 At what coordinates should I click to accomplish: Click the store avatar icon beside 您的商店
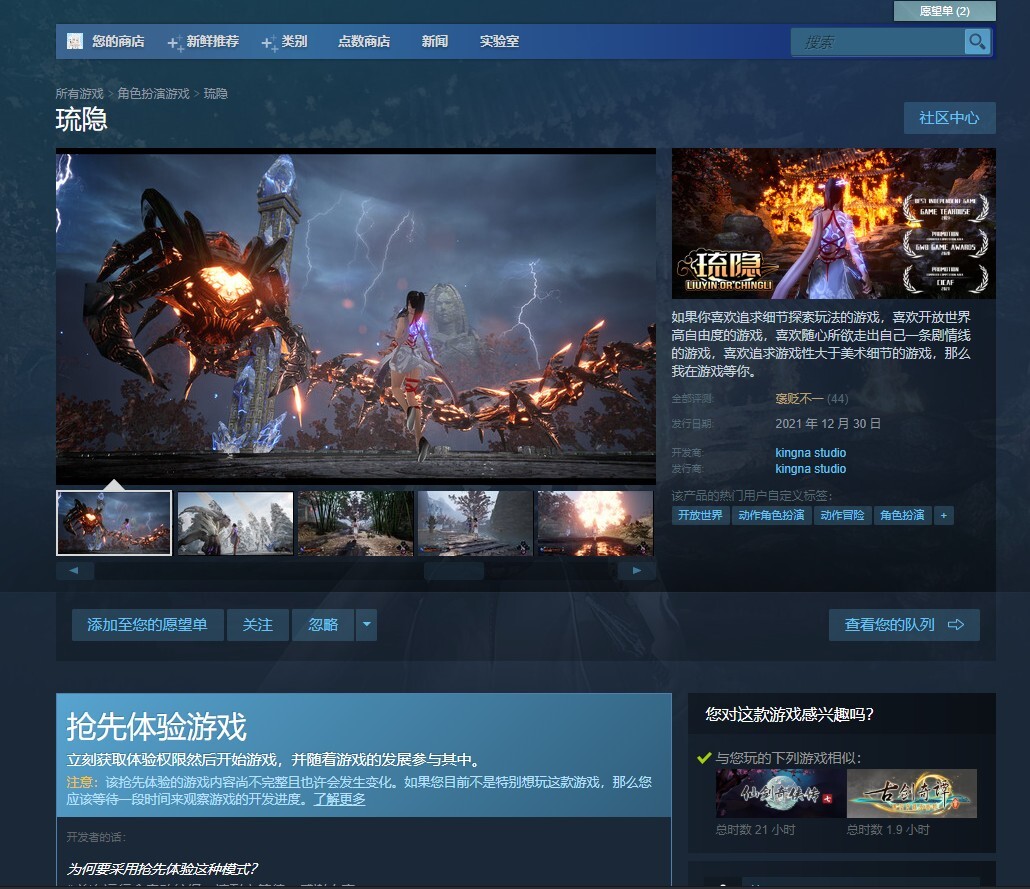click(x=75, y=41)
